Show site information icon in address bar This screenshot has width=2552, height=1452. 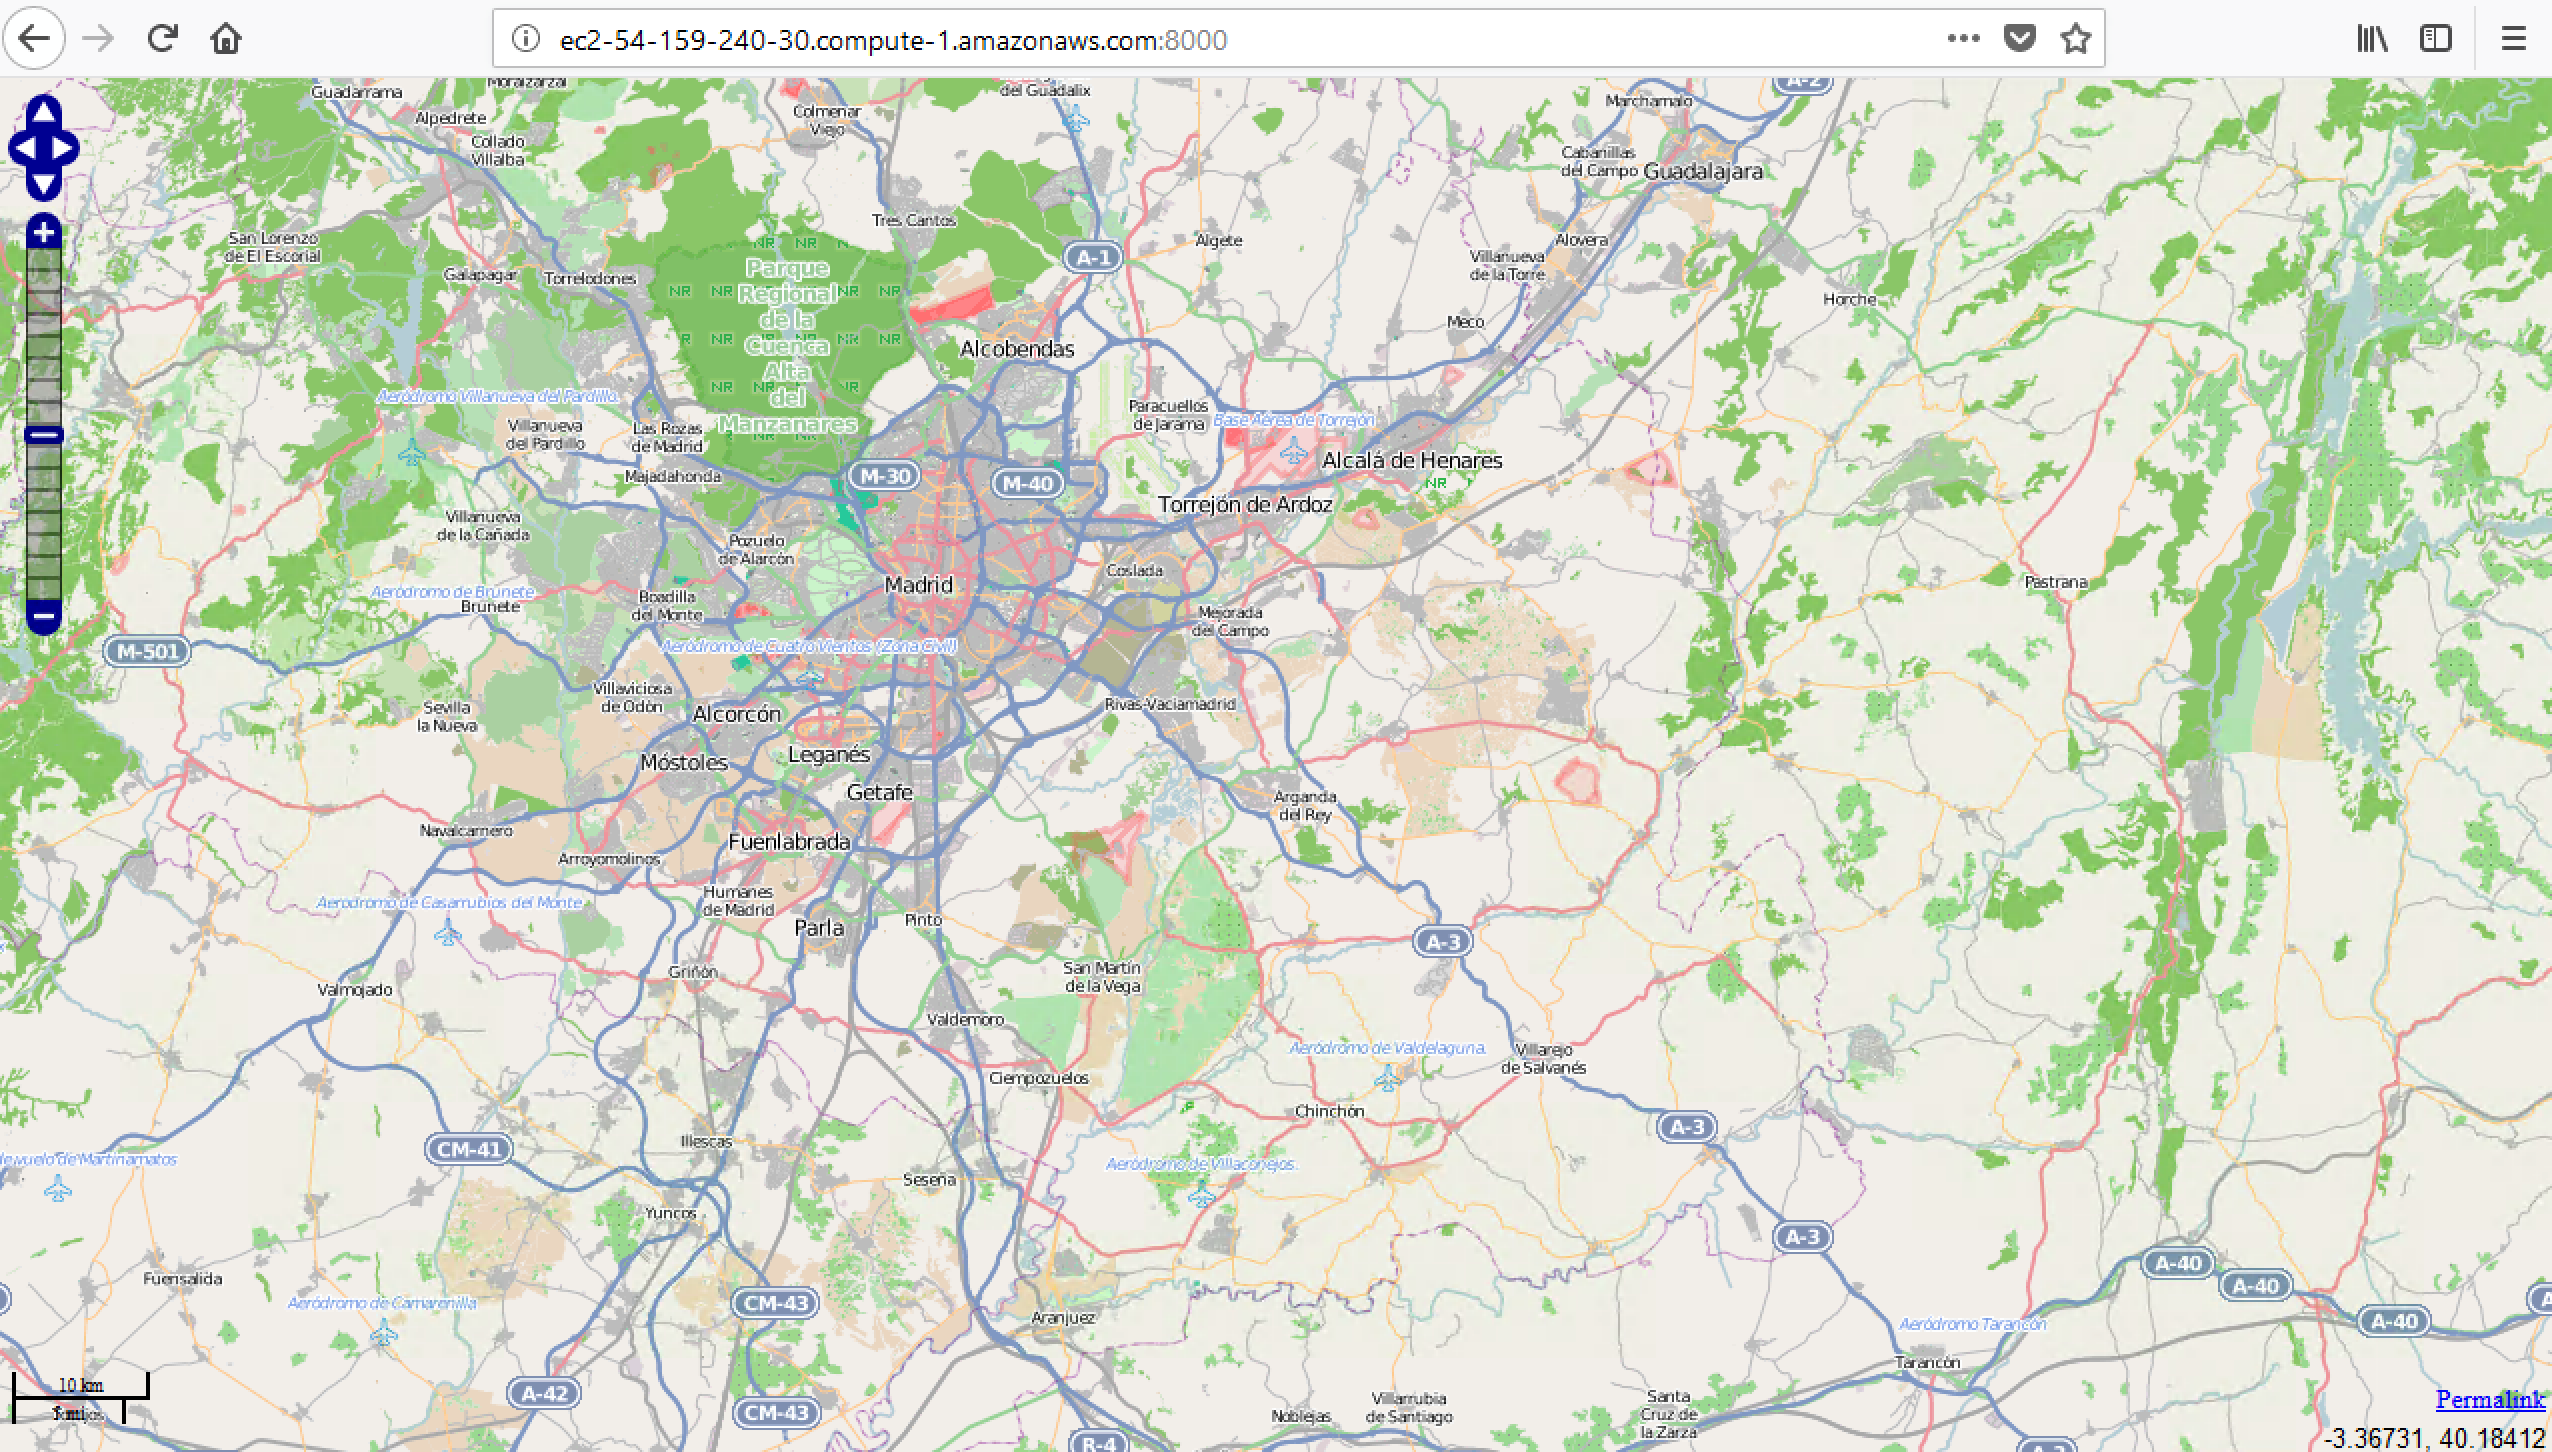[525, 39]
